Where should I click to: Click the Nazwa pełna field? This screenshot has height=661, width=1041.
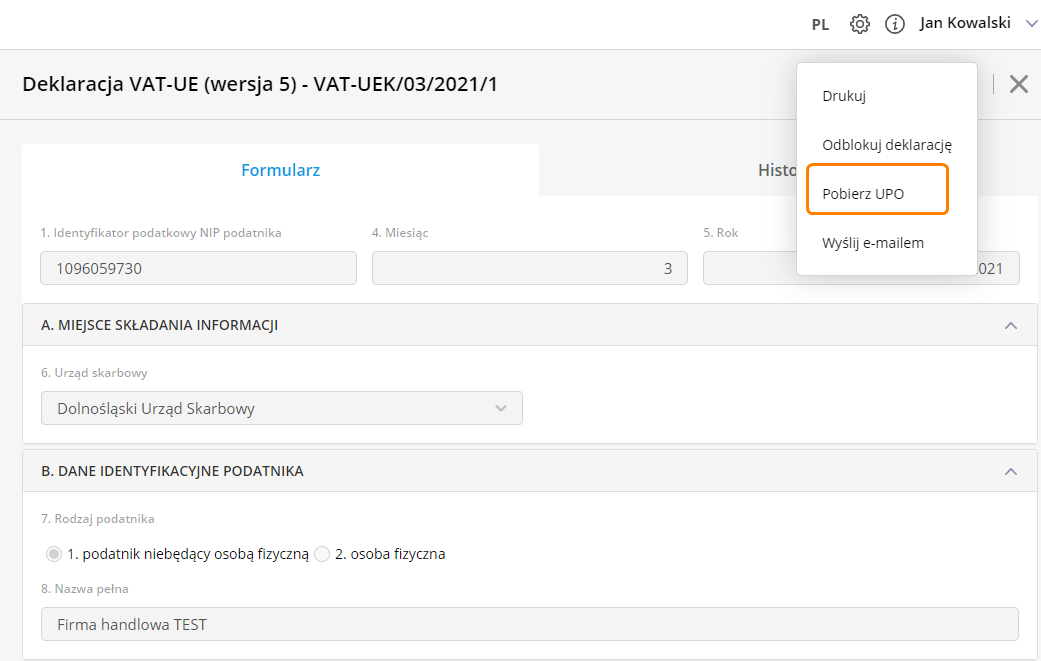(x=529, y=624)
